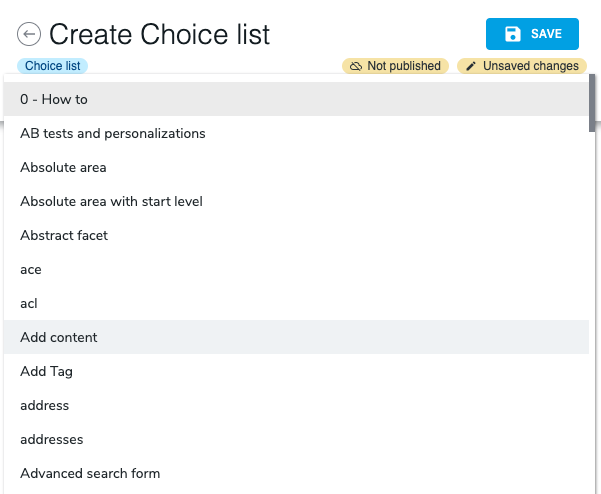Choose 'Add Tag' in the dropdown
The width and height of the screenshot is (601, 494).
coord(296,371)
